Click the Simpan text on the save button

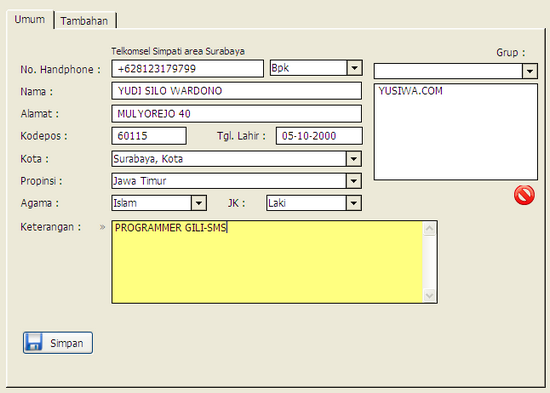point(67,343)
